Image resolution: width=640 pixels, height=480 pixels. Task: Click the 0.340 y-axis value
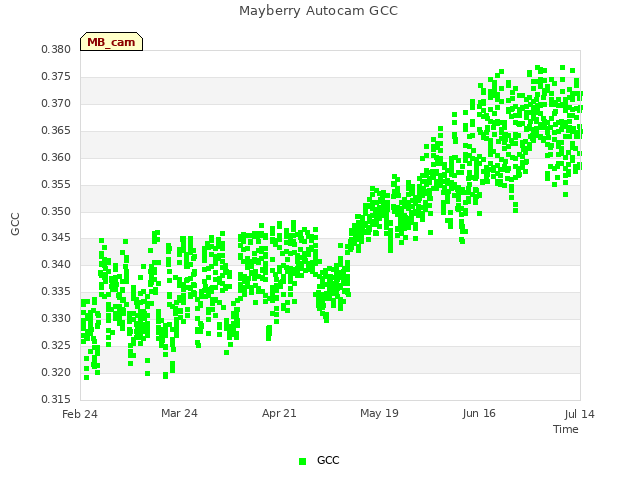pos(56,264)
